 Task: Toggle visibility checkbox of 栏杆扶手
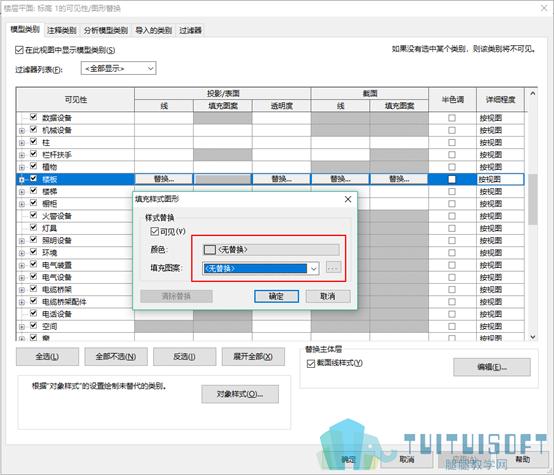point(34,154)
